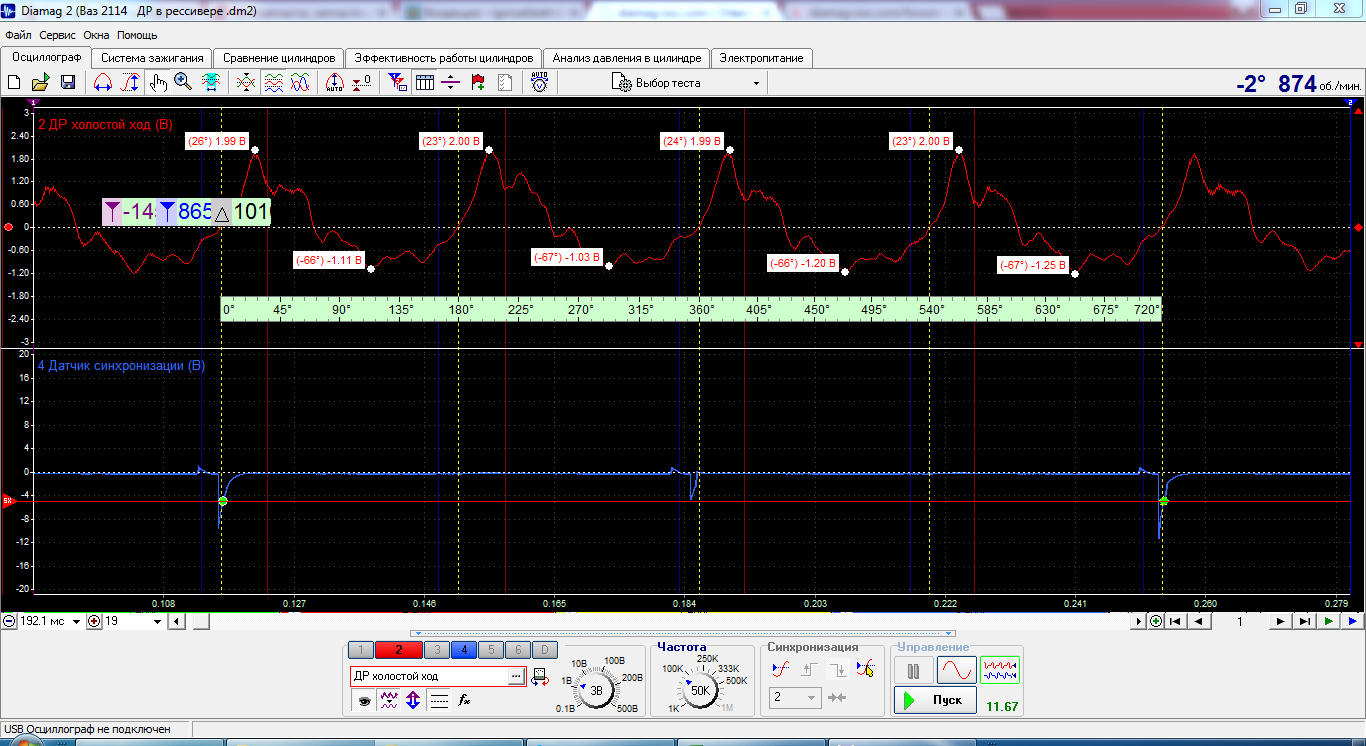Open the Анализ давления в цилиндре tab
Viewport: 1366px width, 746px height.
click(628, 58)
